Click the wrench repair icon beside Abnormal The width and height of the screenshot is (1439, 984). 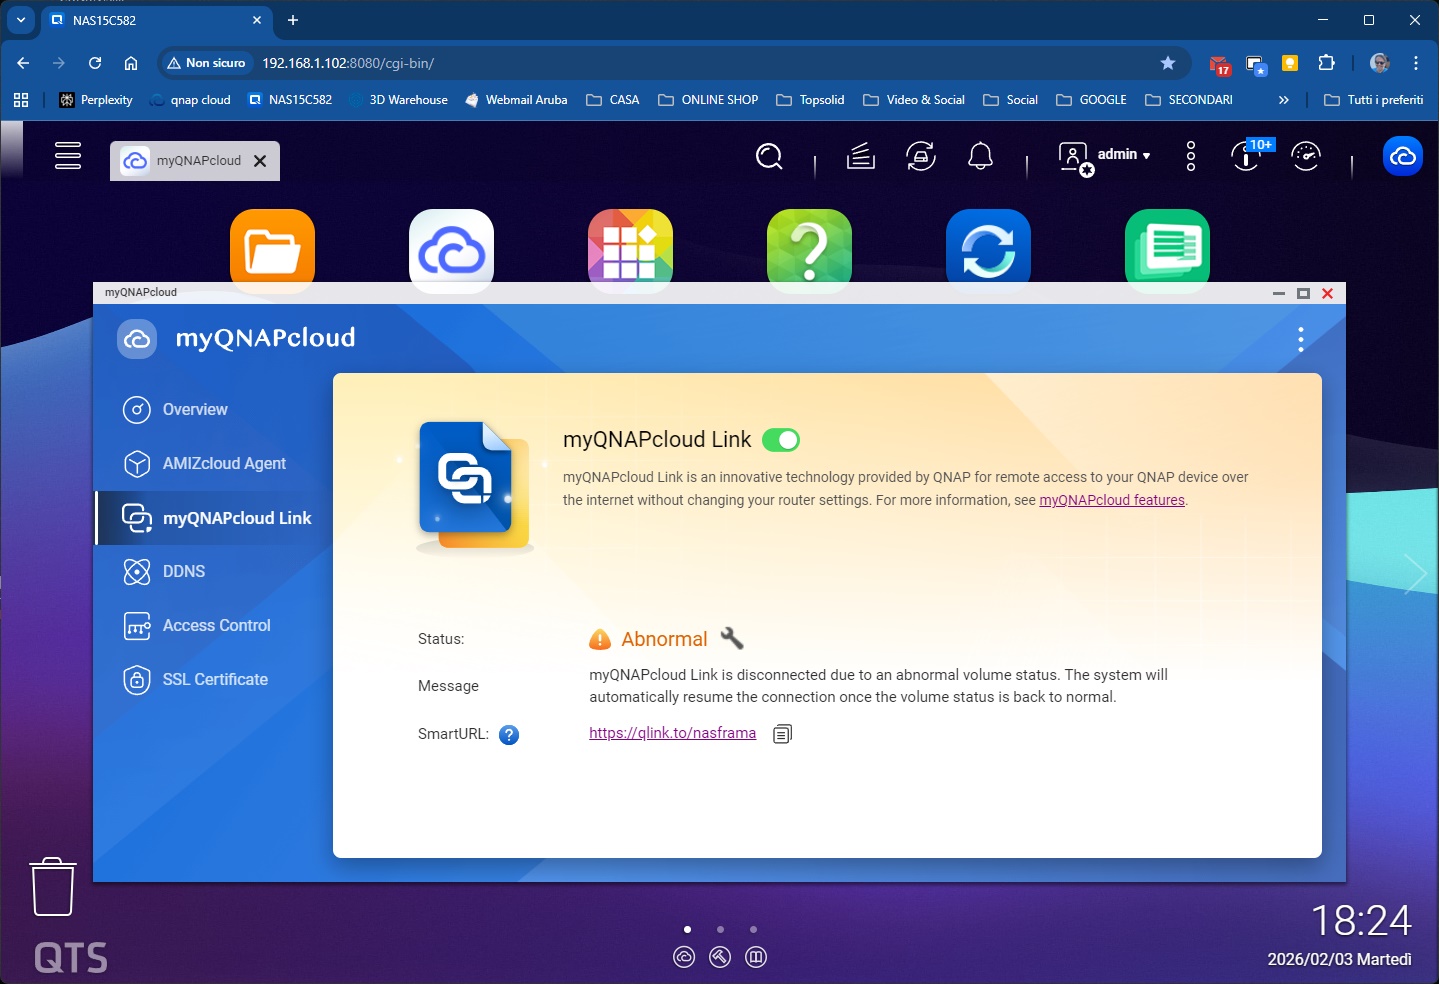coord(732,638)
